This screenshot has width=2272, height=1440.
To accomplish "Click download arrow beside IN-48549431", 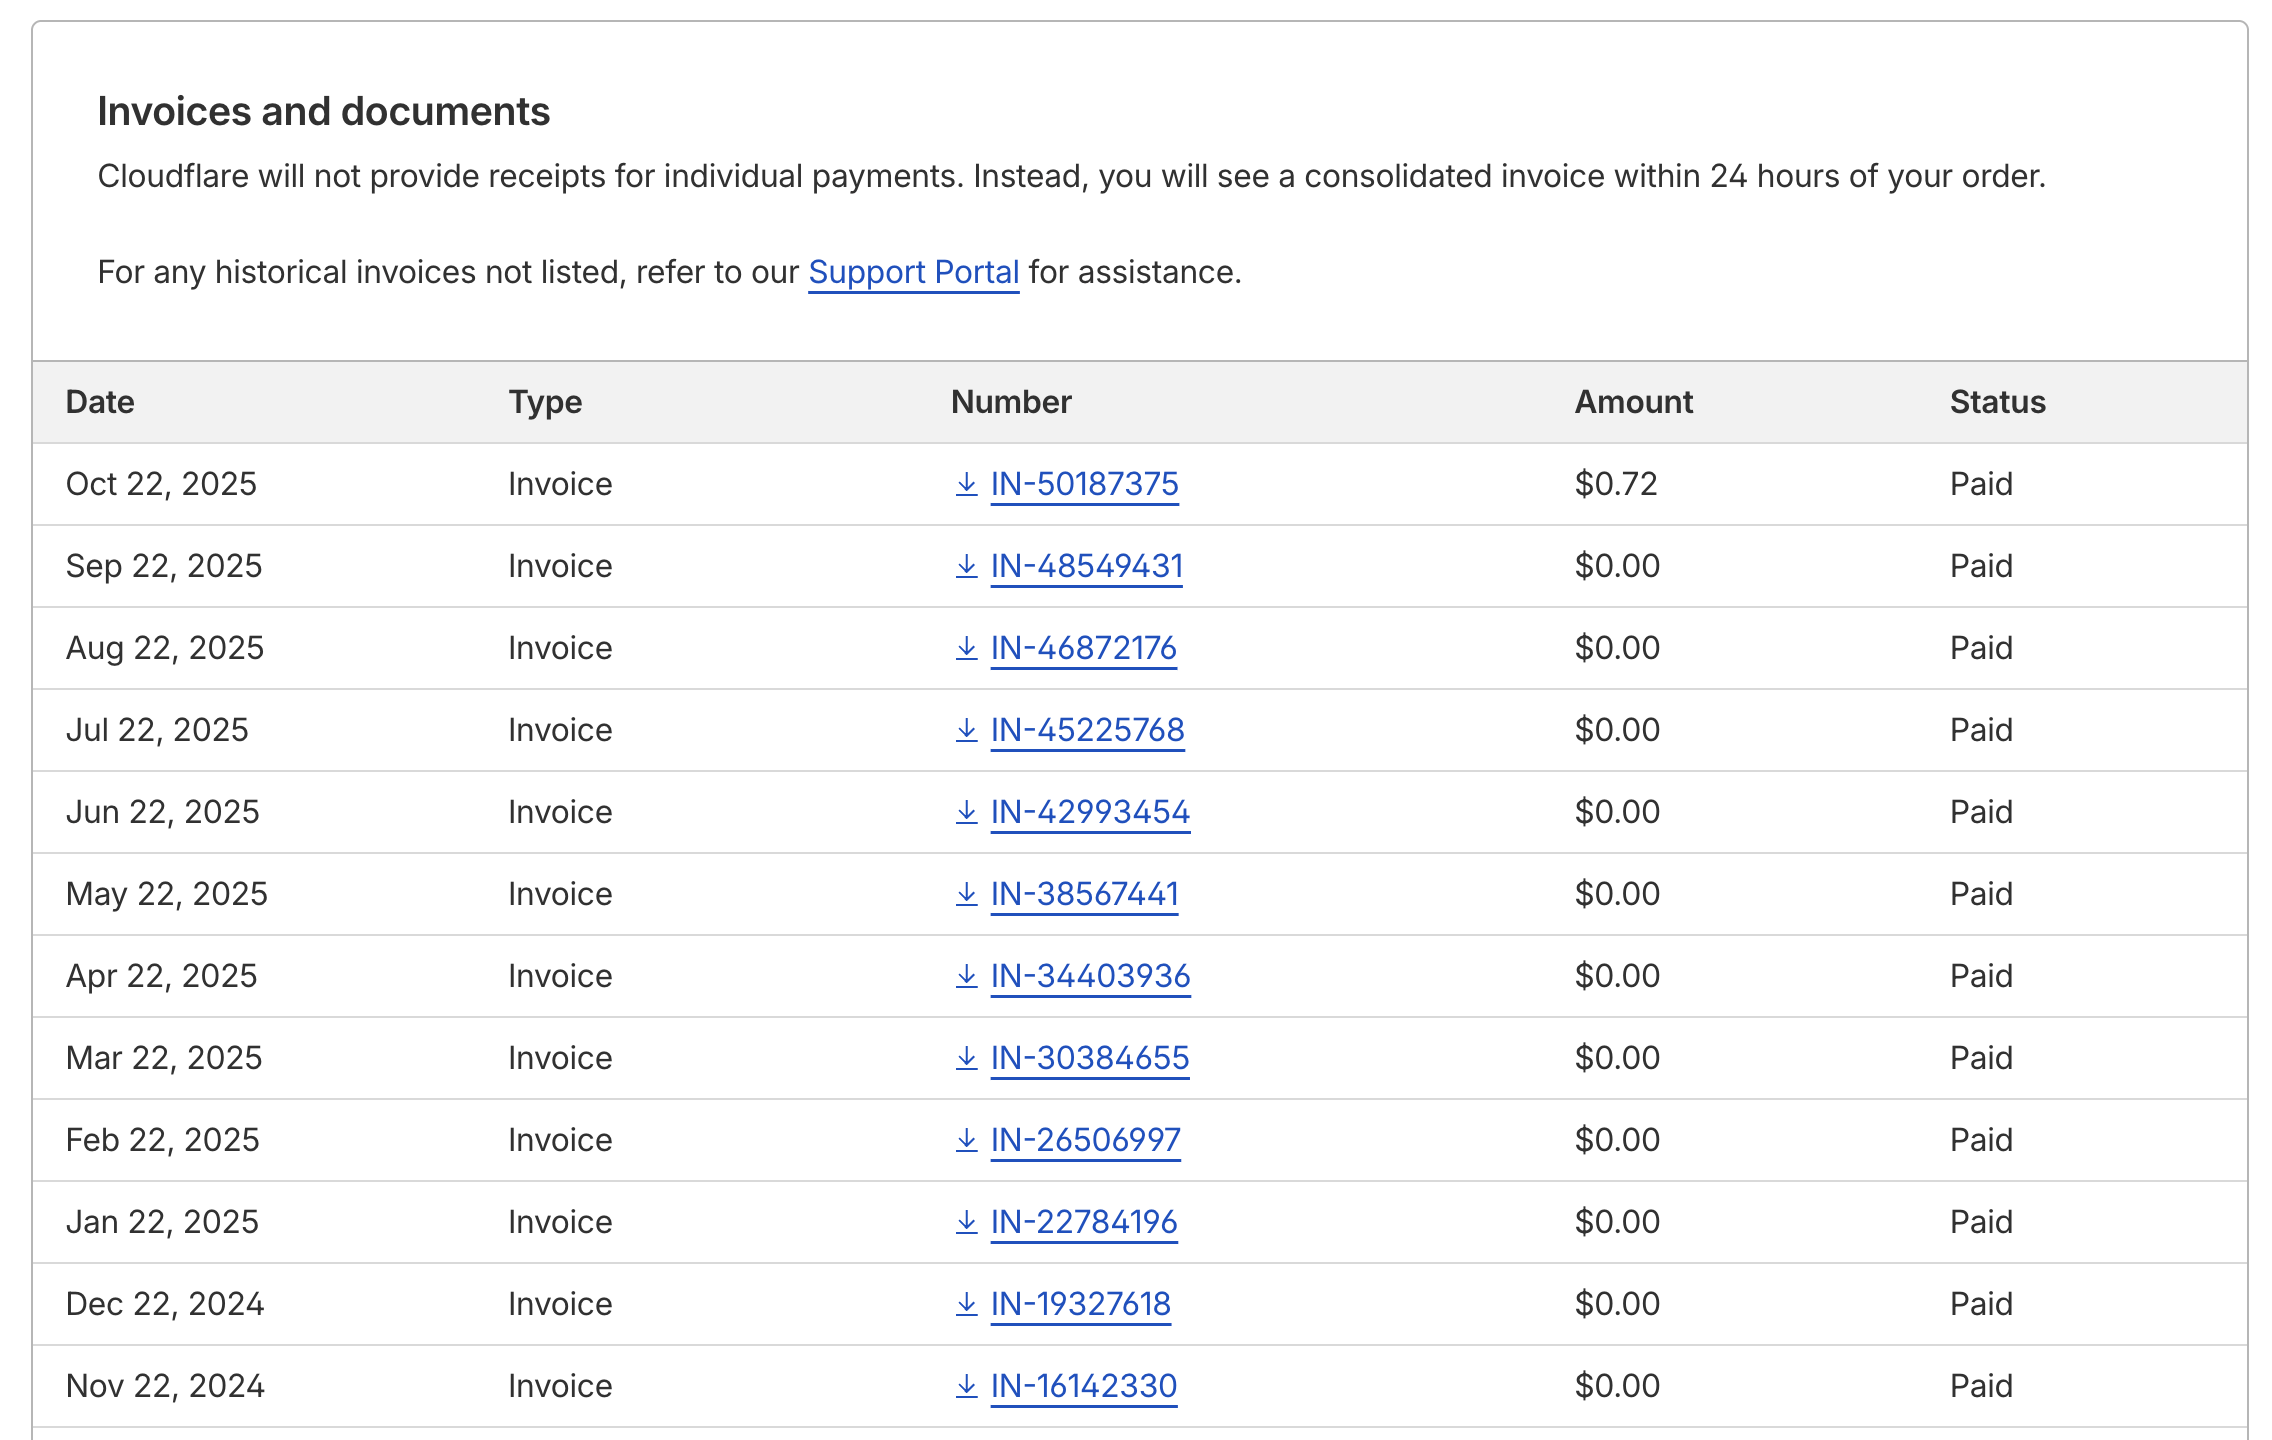I will click(966, 567).
